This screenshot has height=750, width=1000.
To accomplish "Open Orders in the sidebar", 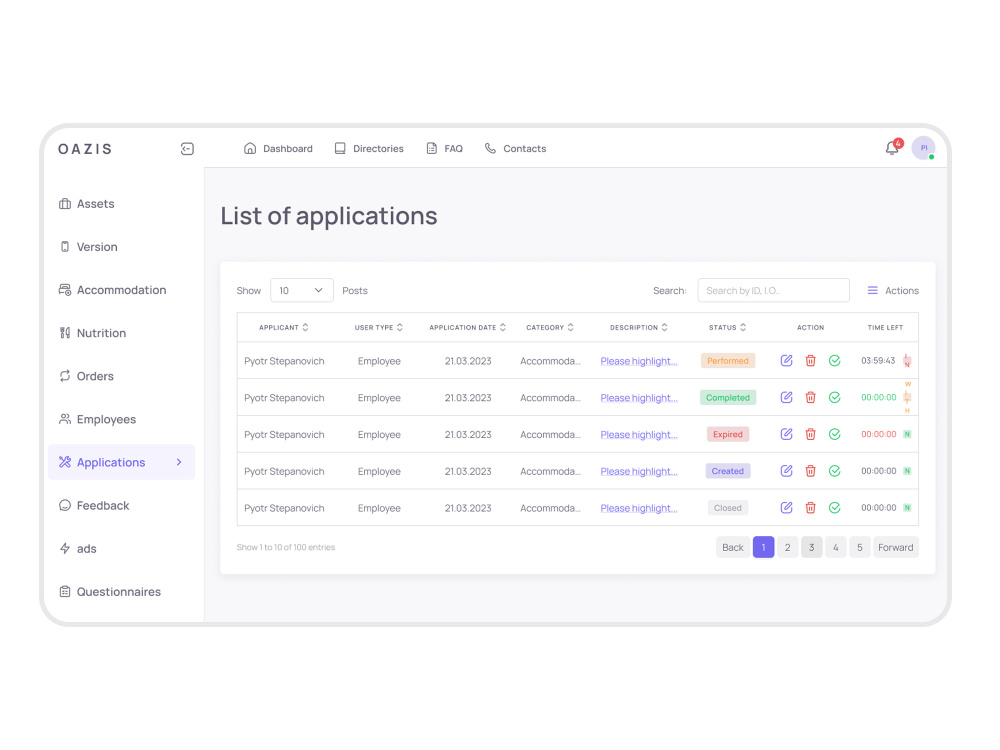I will click(86, 376).
